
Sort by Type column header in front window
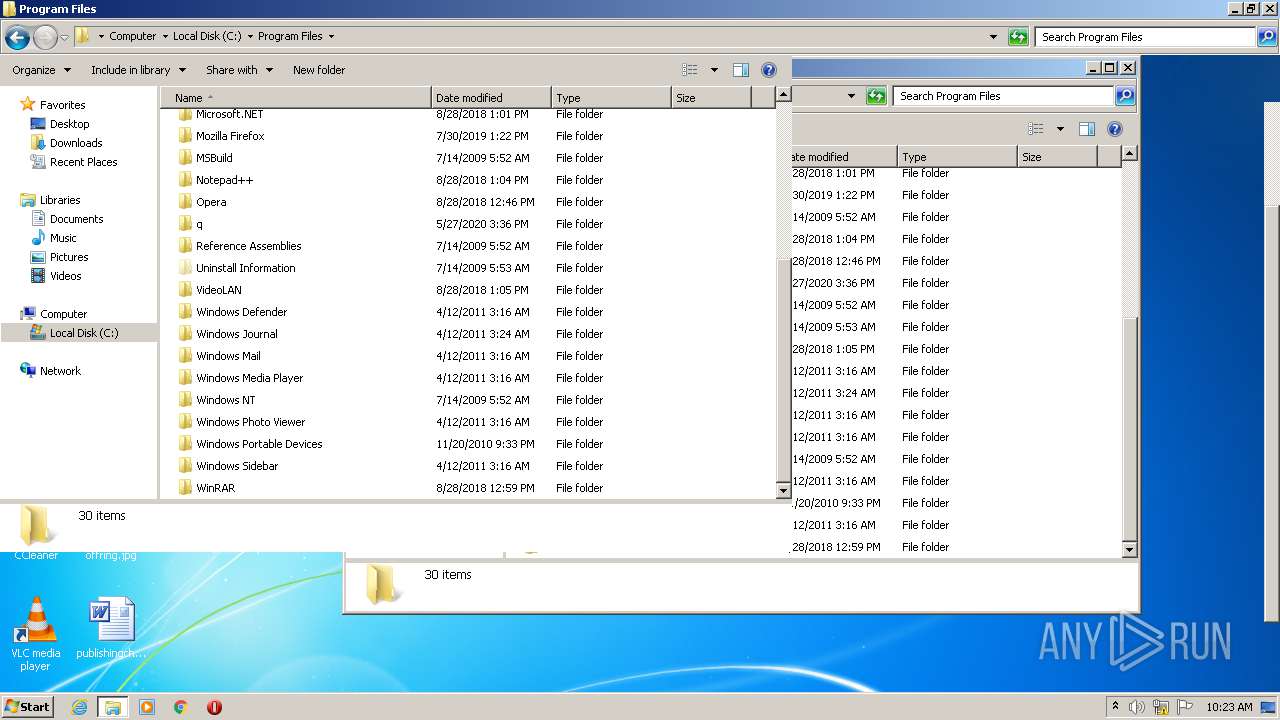tap(611, 98)
